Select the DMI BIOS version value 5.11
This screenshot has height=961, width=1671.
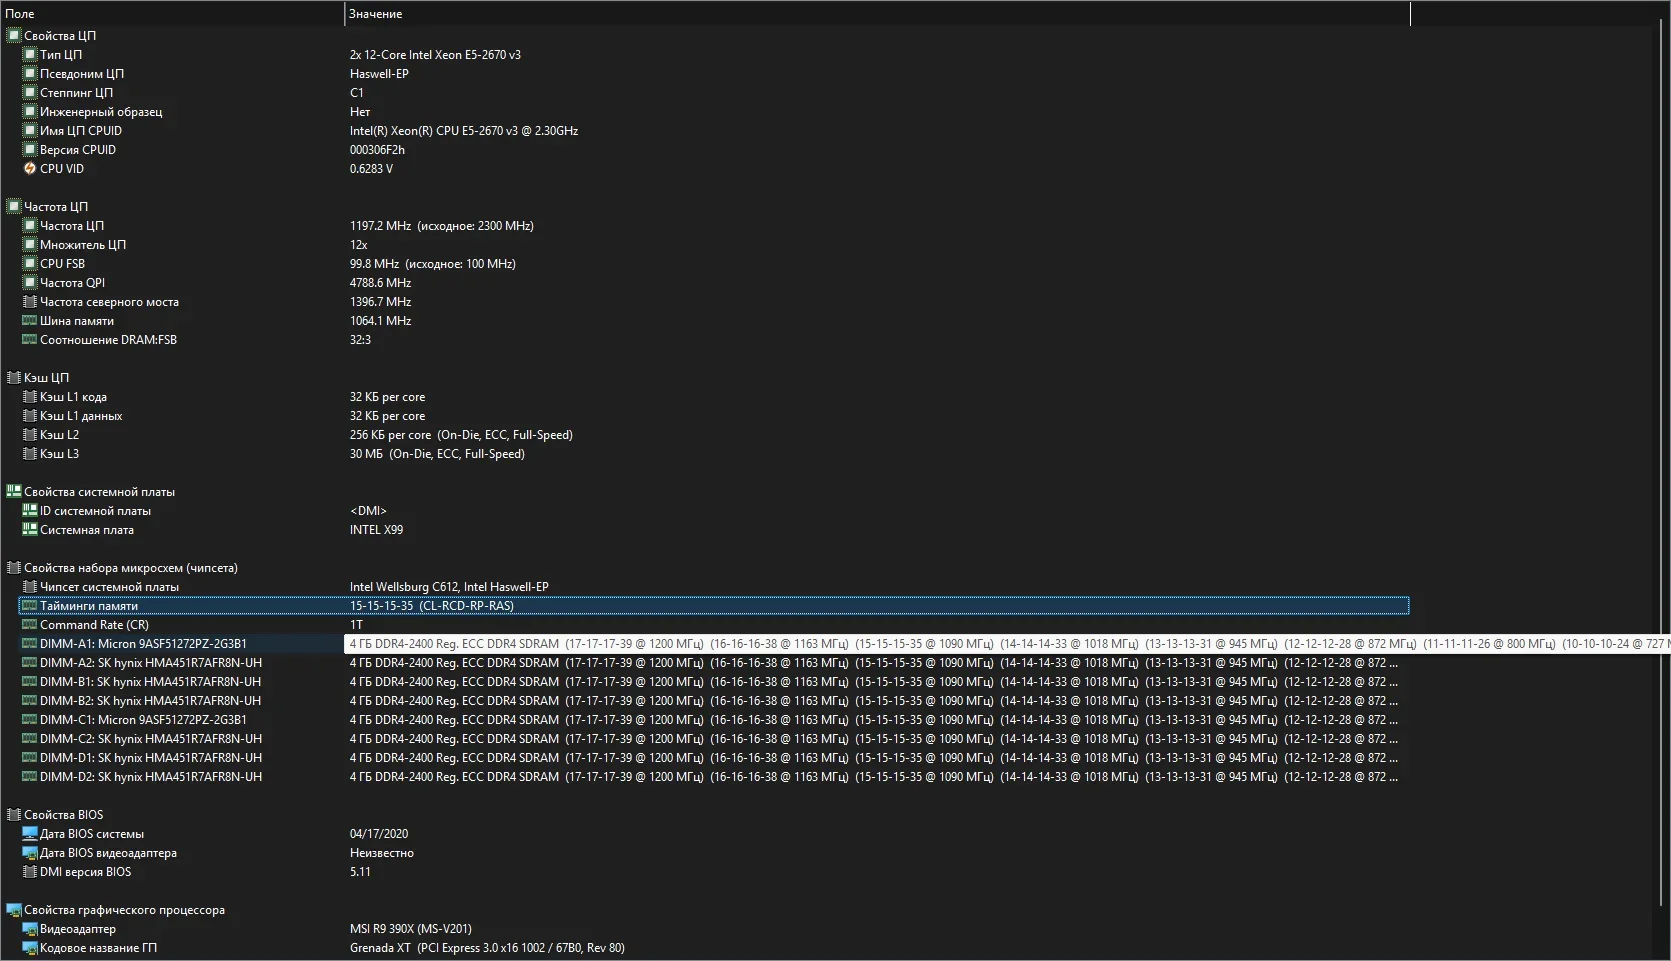pyautogui.click(x=360, y=872)
